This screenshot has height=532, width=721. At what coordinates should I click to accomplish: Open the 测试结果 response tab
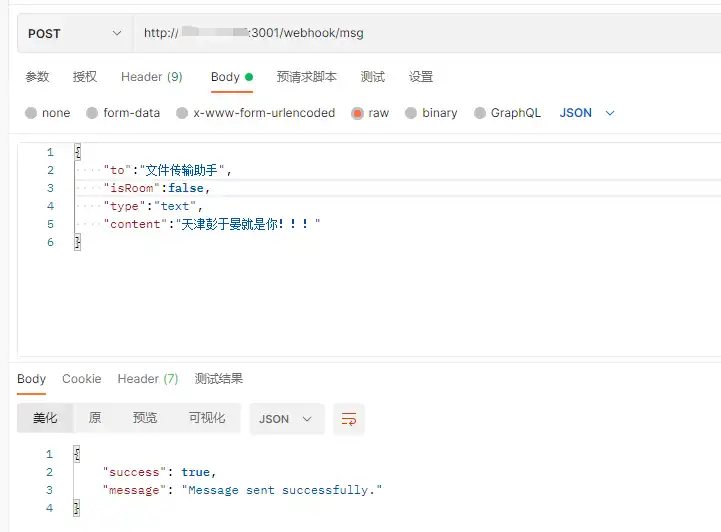click(219, 379)
